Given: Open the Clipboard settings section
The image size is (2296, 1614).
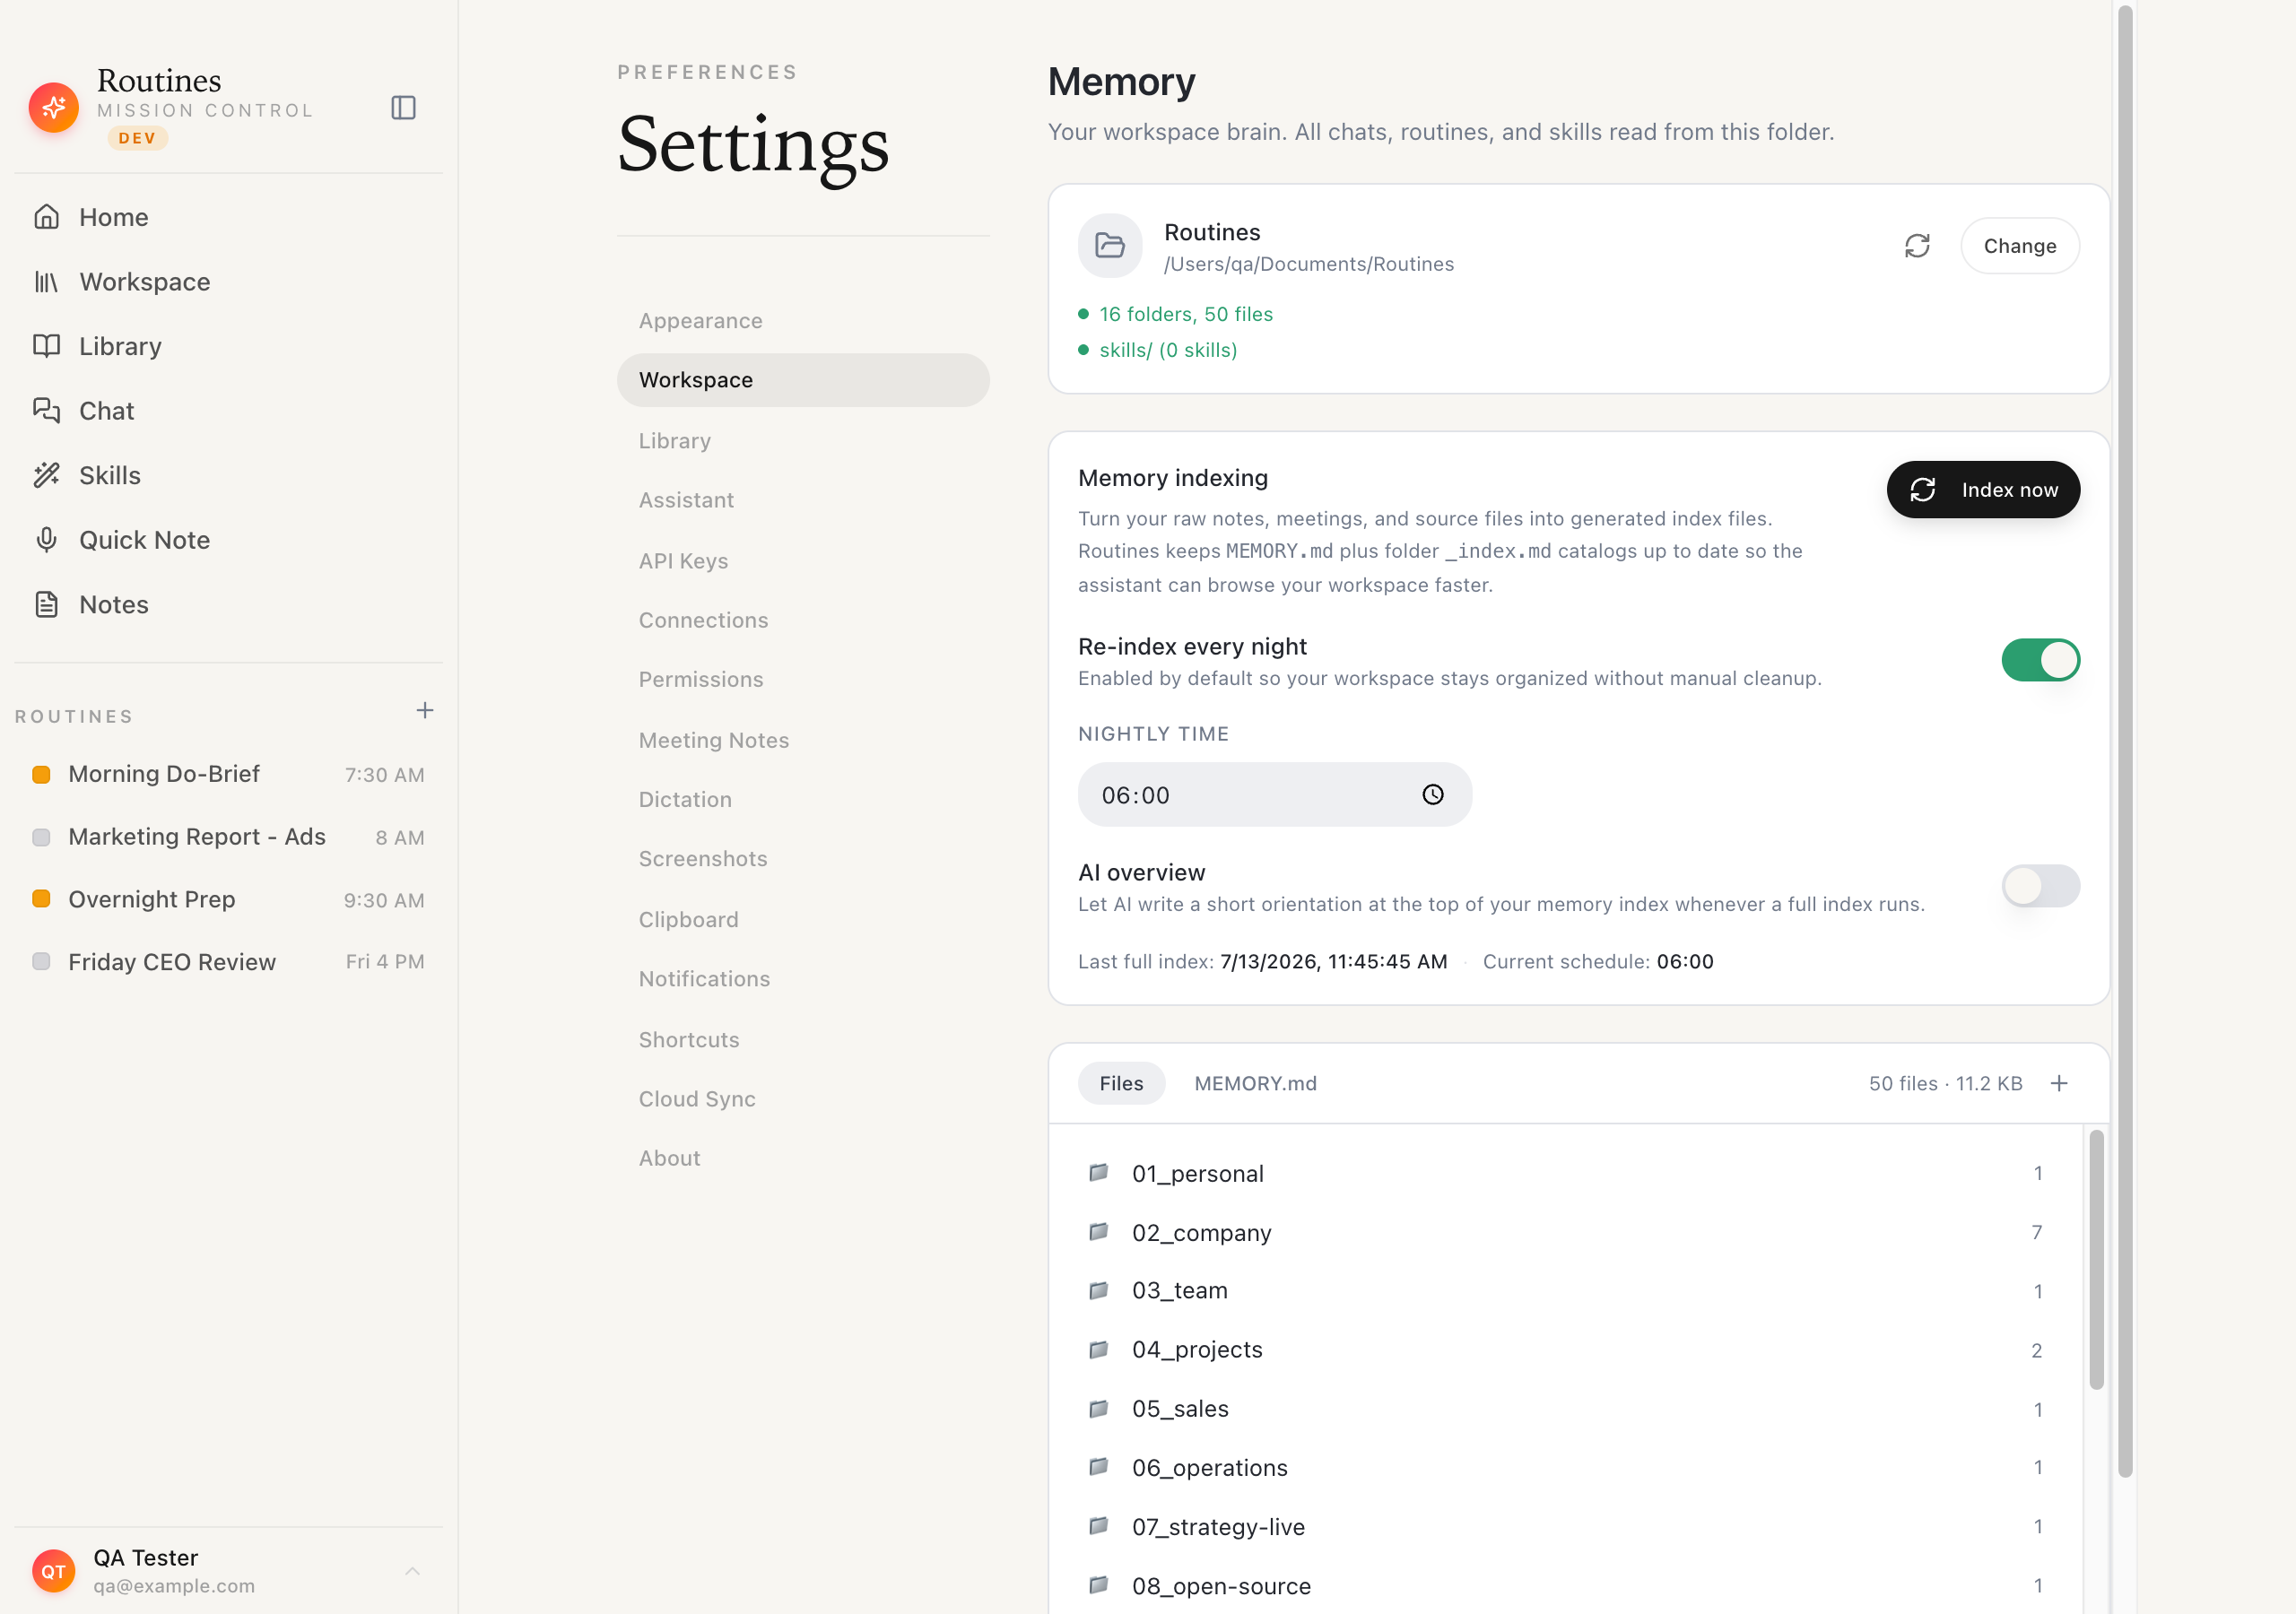Looking at the screenshot, I should tap(803, 920).
